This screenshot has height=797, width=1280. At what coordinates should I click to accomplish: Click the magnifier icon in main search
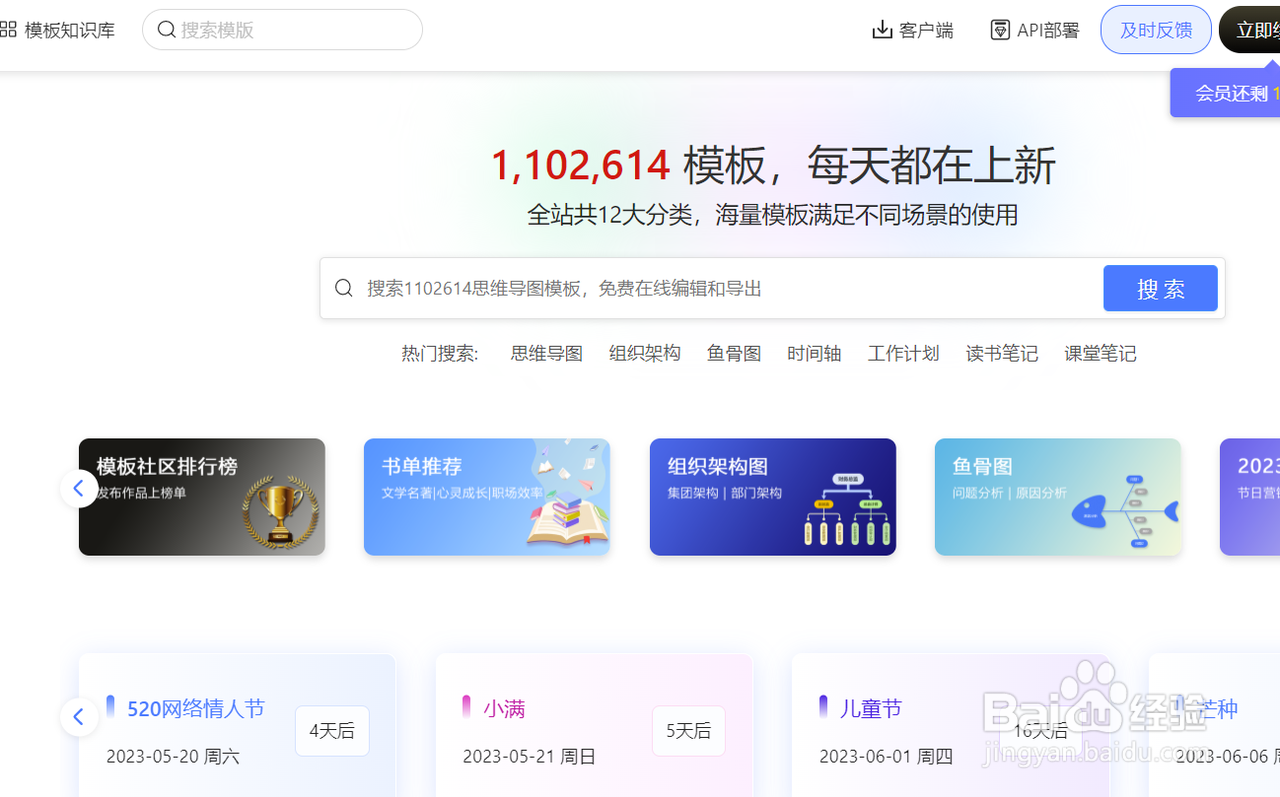point(344,288)
